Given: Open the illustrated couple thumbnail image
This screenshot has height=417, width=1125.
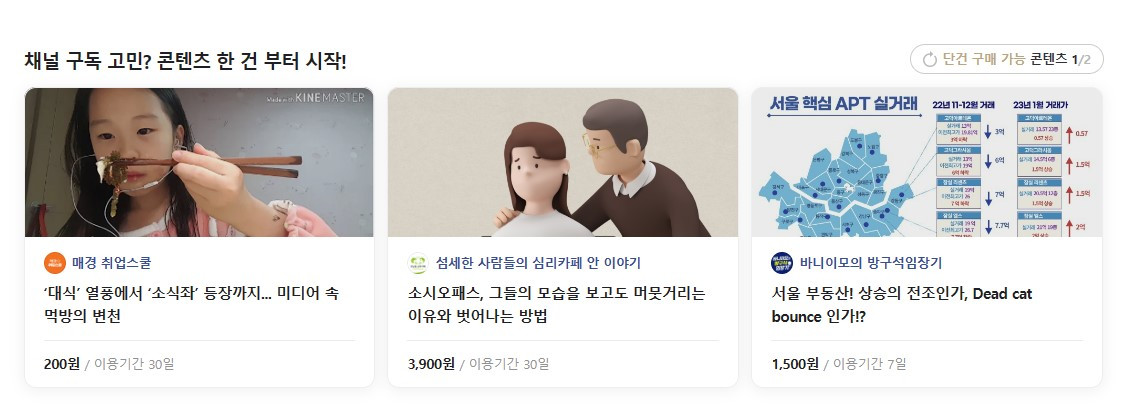Looking at the screenshot, I should (x=562, y=162).
